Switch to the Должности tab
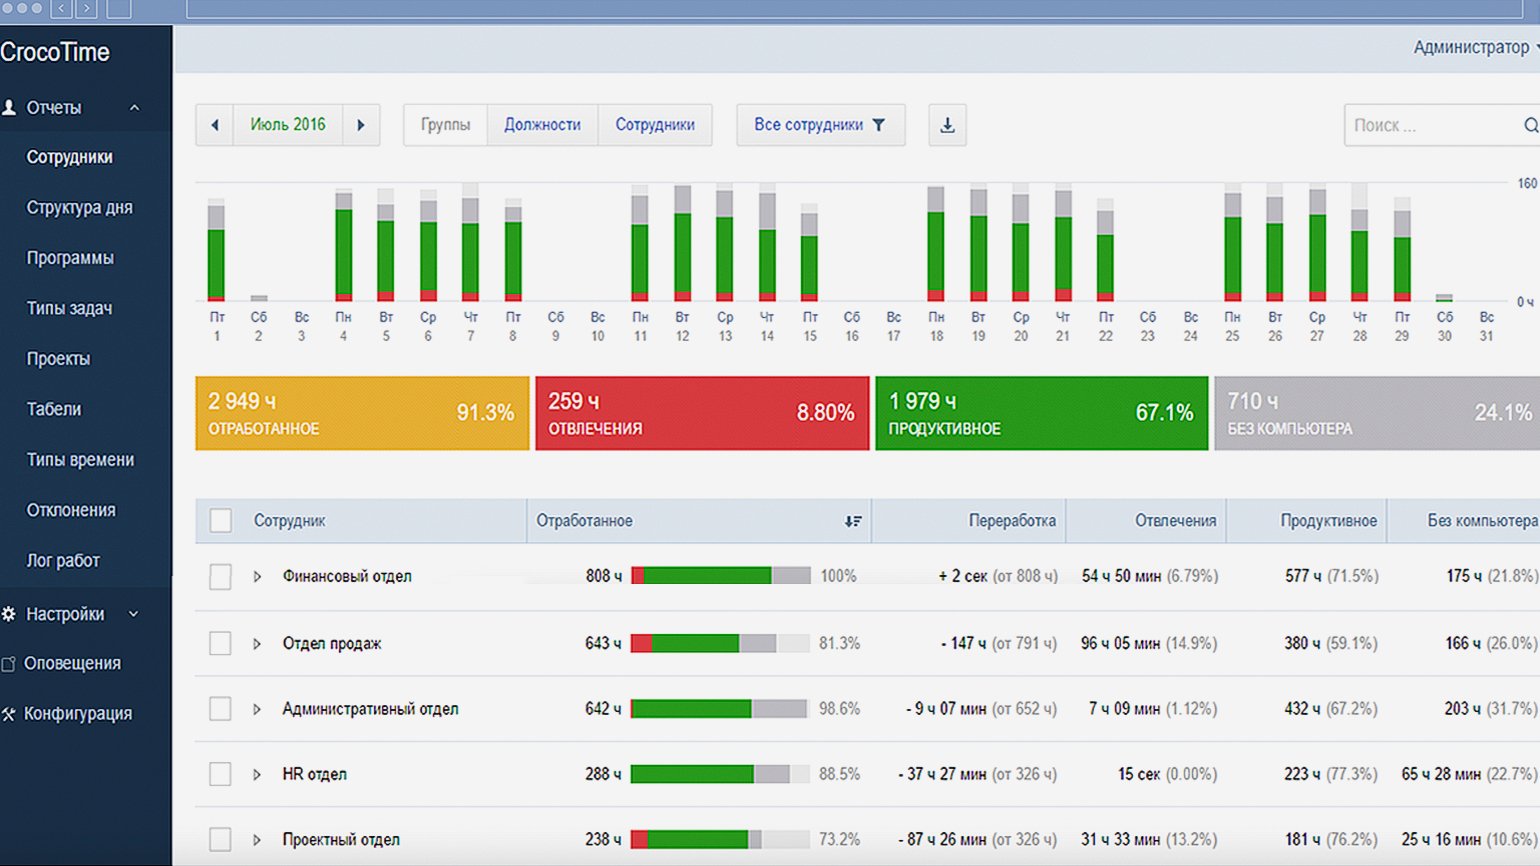This screenshot has height=866, width=1540. (x=542, y=125)
